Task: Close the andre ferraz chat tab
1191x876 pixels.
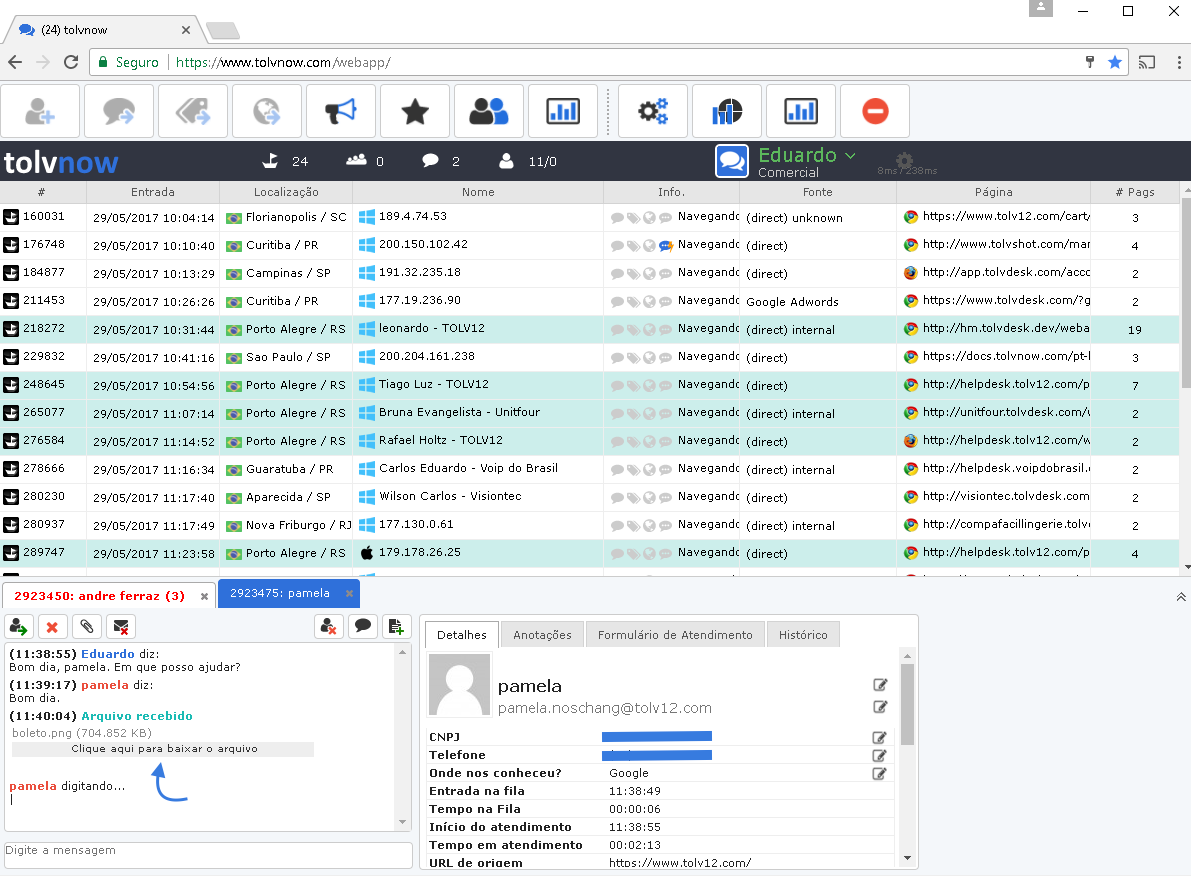Action: pyautogui.click(x=204, y=596)
